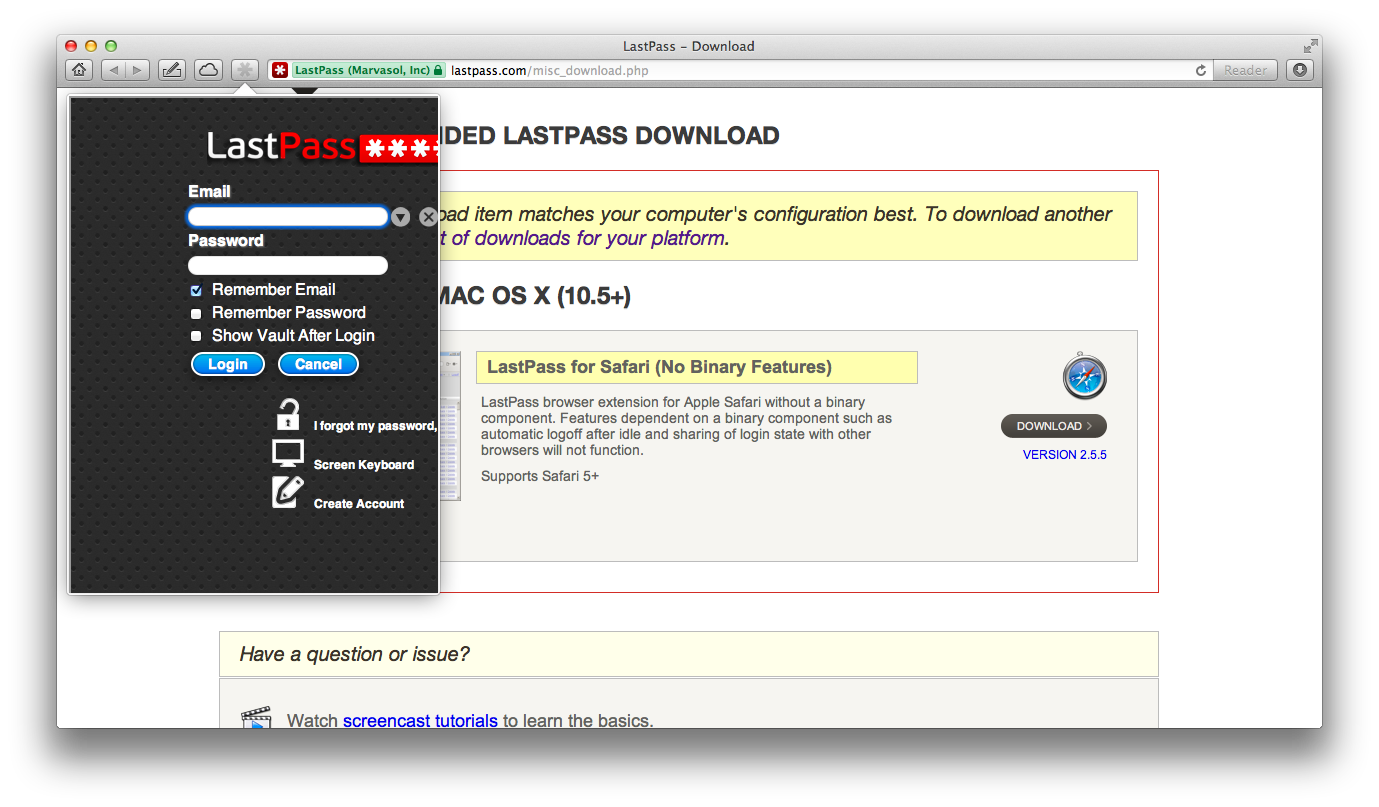This screenshot has width=1379, height=807.
Task: Open the VERSION 2.5.5 link
Action: 1064,455
